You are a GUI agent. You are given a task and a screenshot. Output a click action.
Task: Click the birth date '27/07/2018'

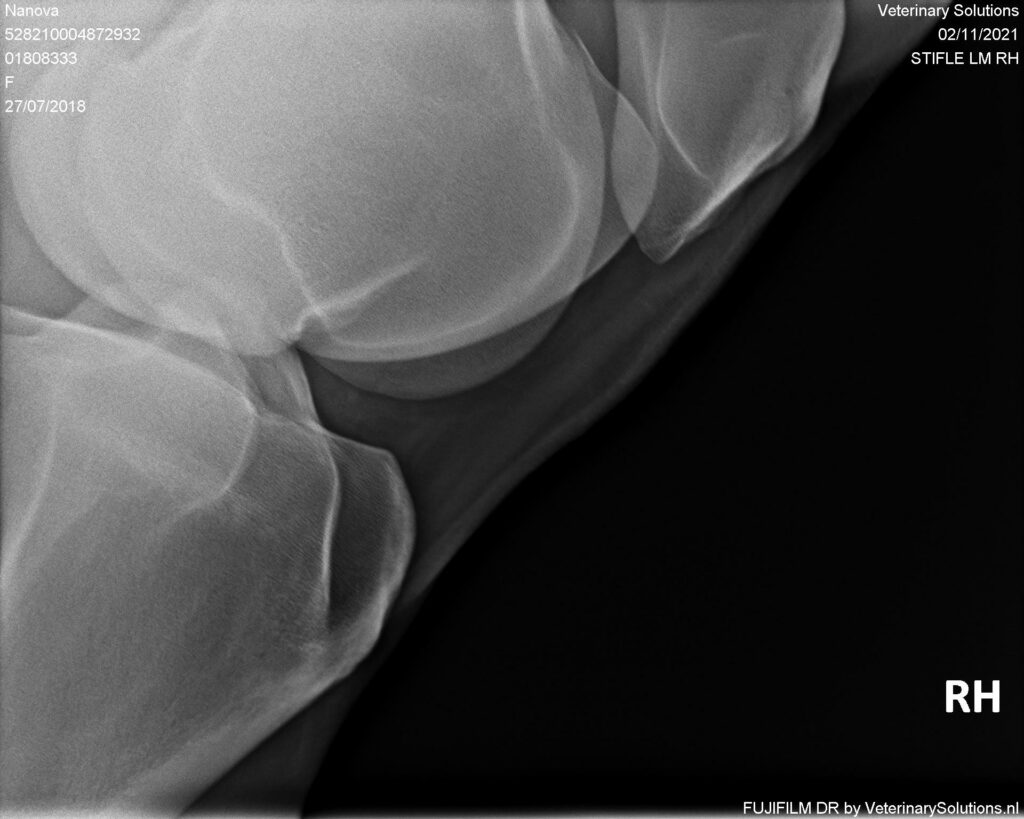coord(45,106)
